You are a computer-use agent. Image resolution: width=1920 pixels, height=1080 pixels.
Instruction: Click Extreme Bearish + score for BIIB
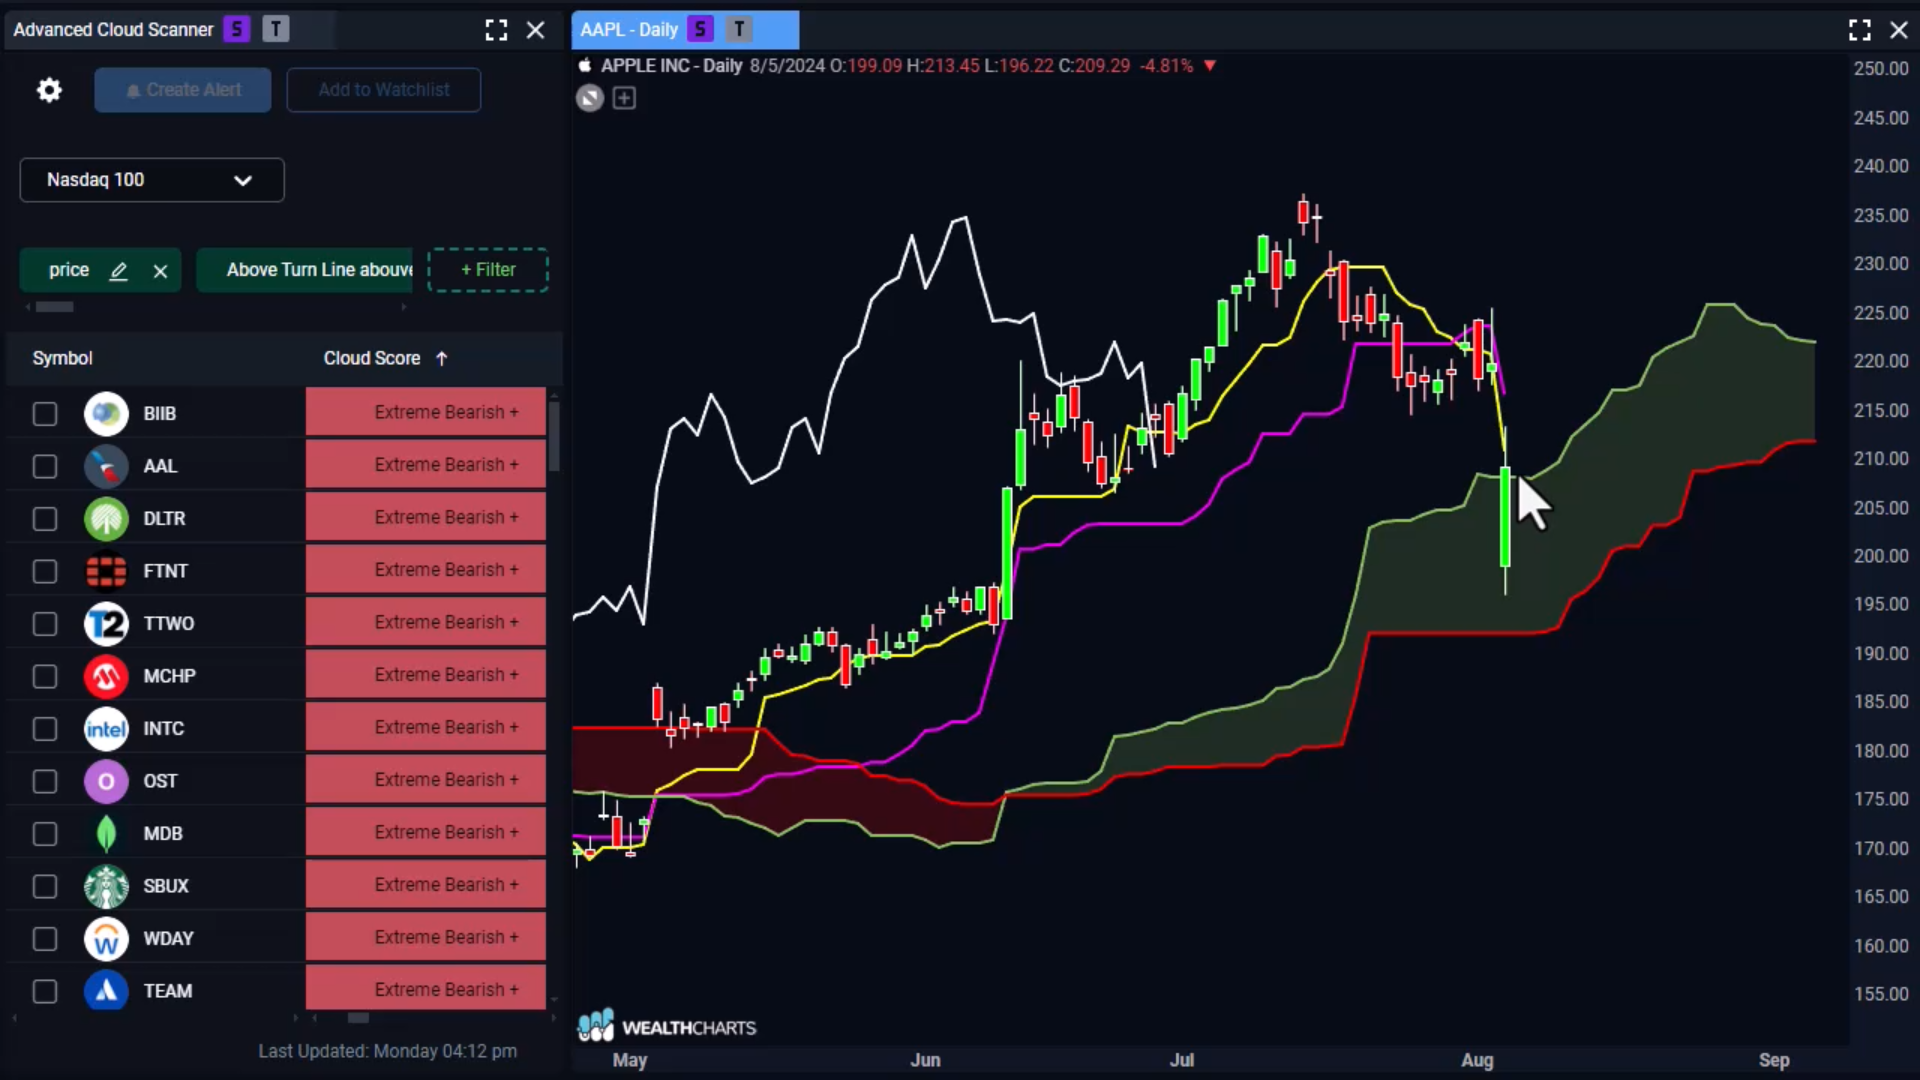coord(426,413)
